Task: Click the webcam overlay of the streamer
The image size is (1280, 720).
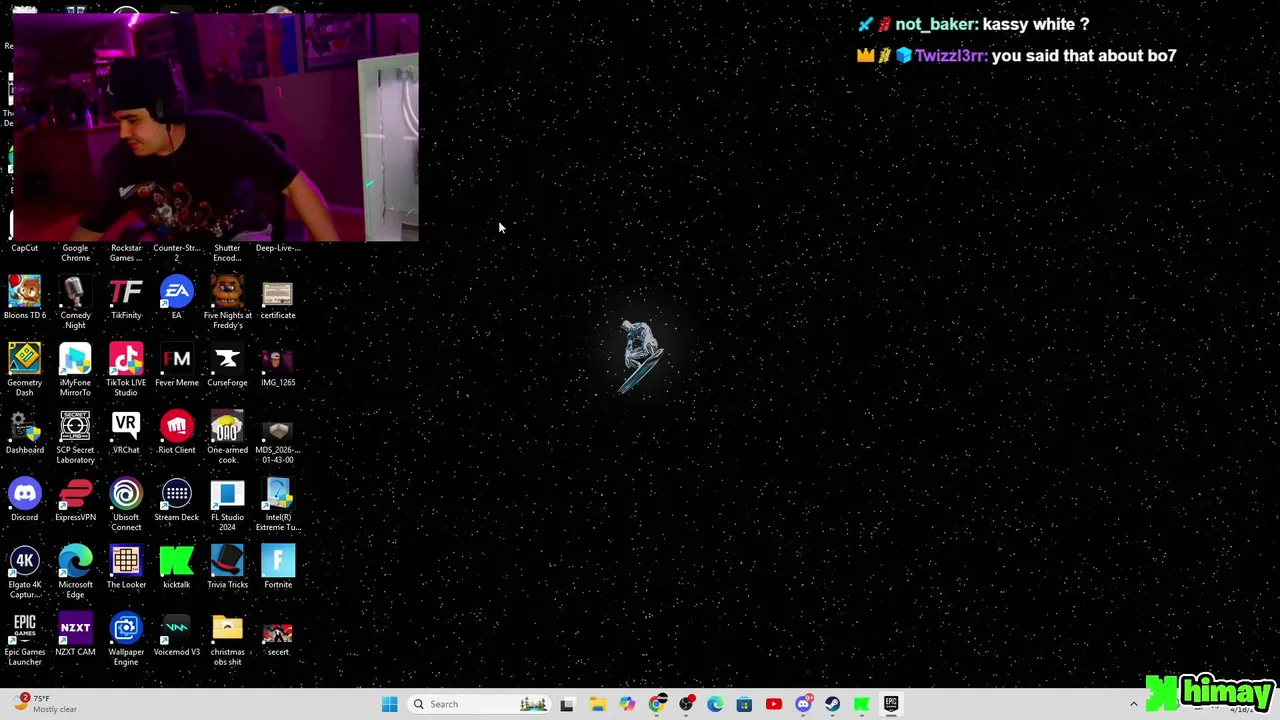Action: 215,127
